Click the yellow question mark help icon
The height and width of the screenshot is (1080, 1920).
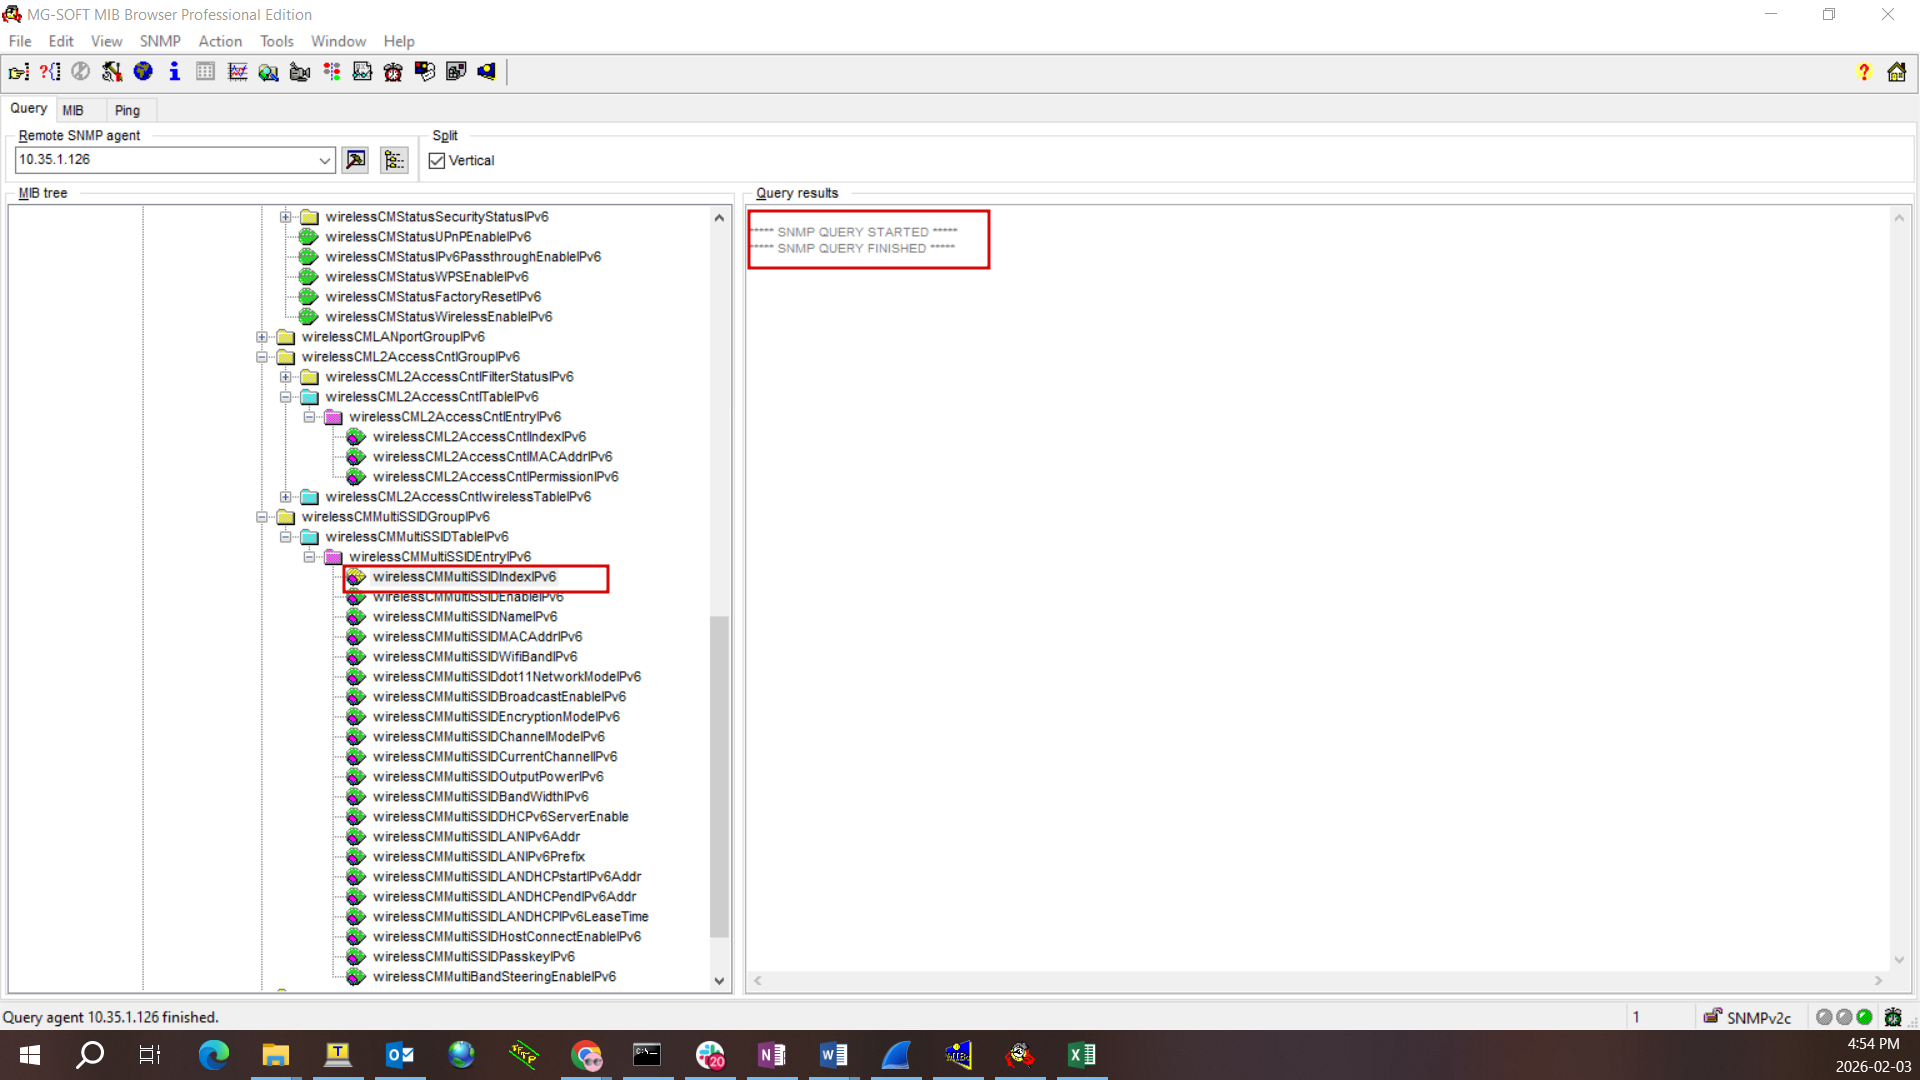pyautogui.click(x=1863, y=71)
